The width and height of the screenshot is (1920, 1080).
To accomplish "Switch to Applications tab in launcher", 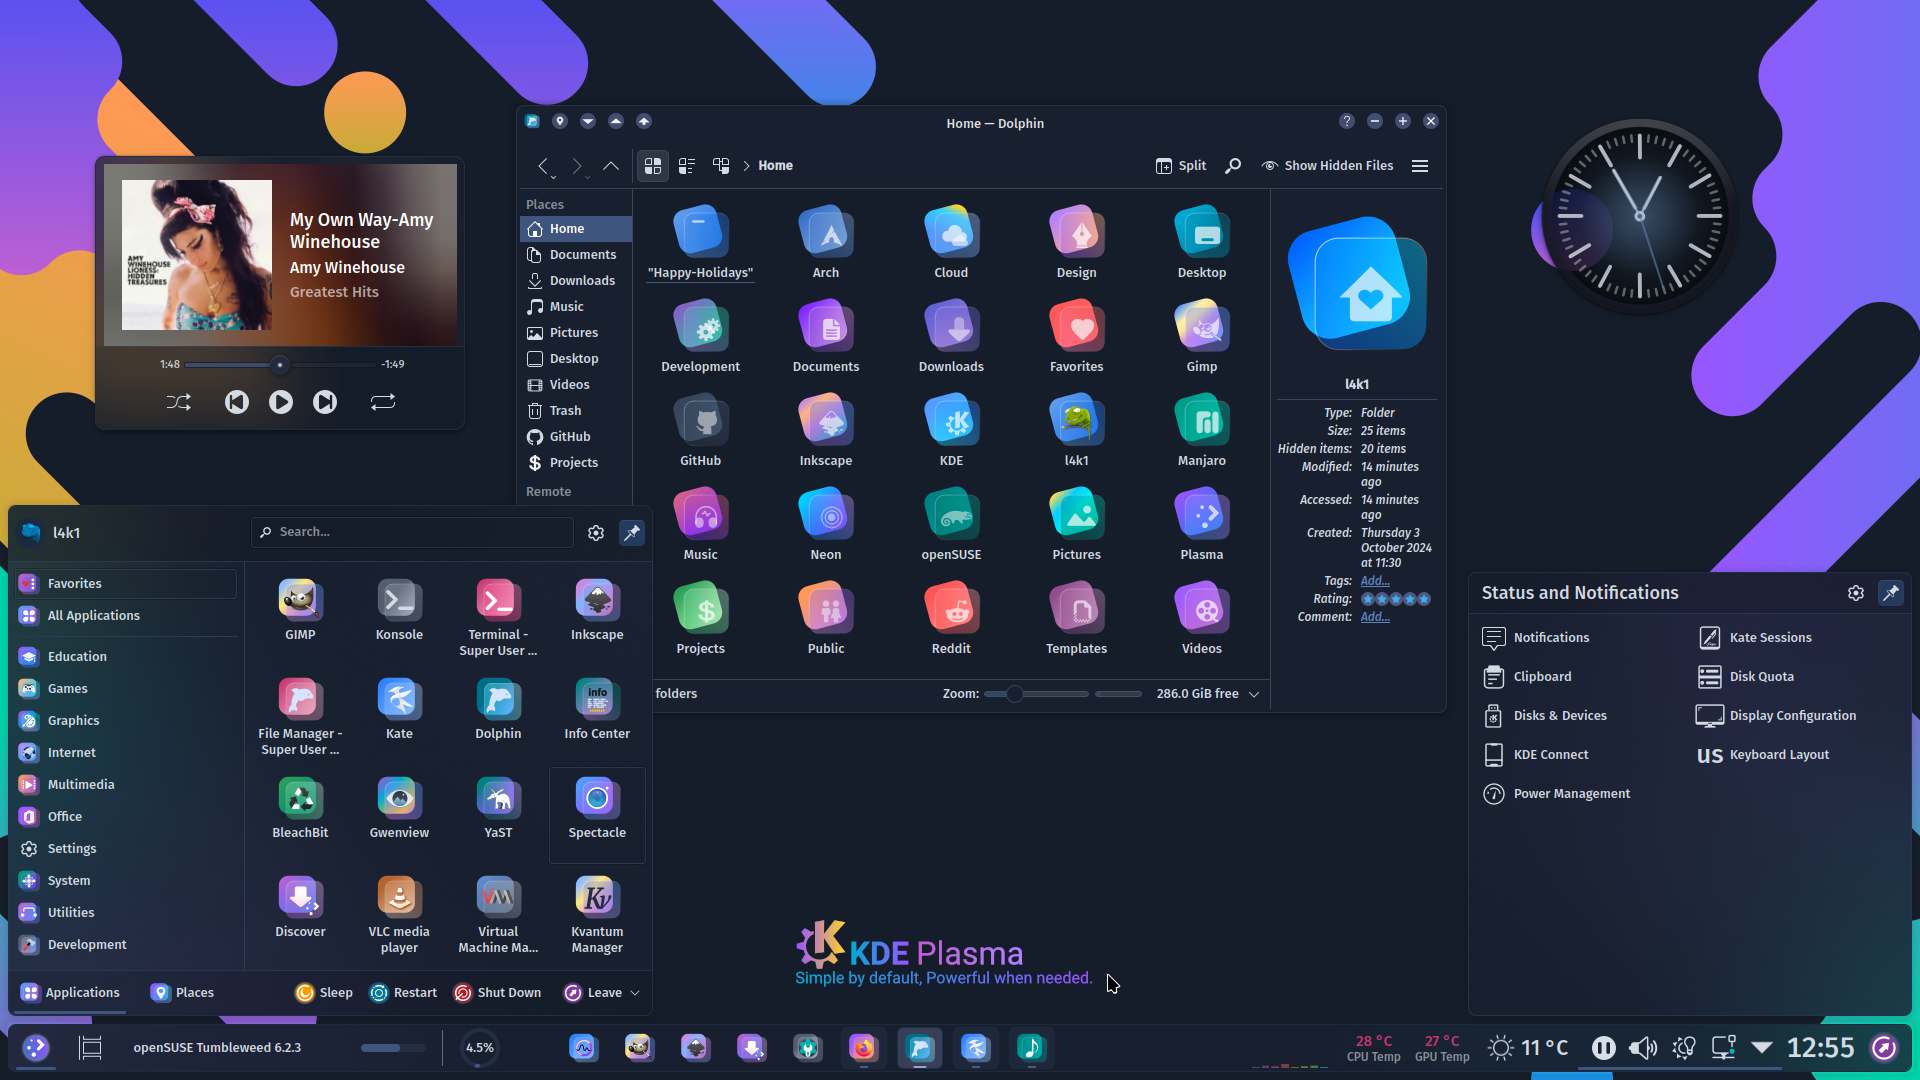I will (x=70, y=993).
